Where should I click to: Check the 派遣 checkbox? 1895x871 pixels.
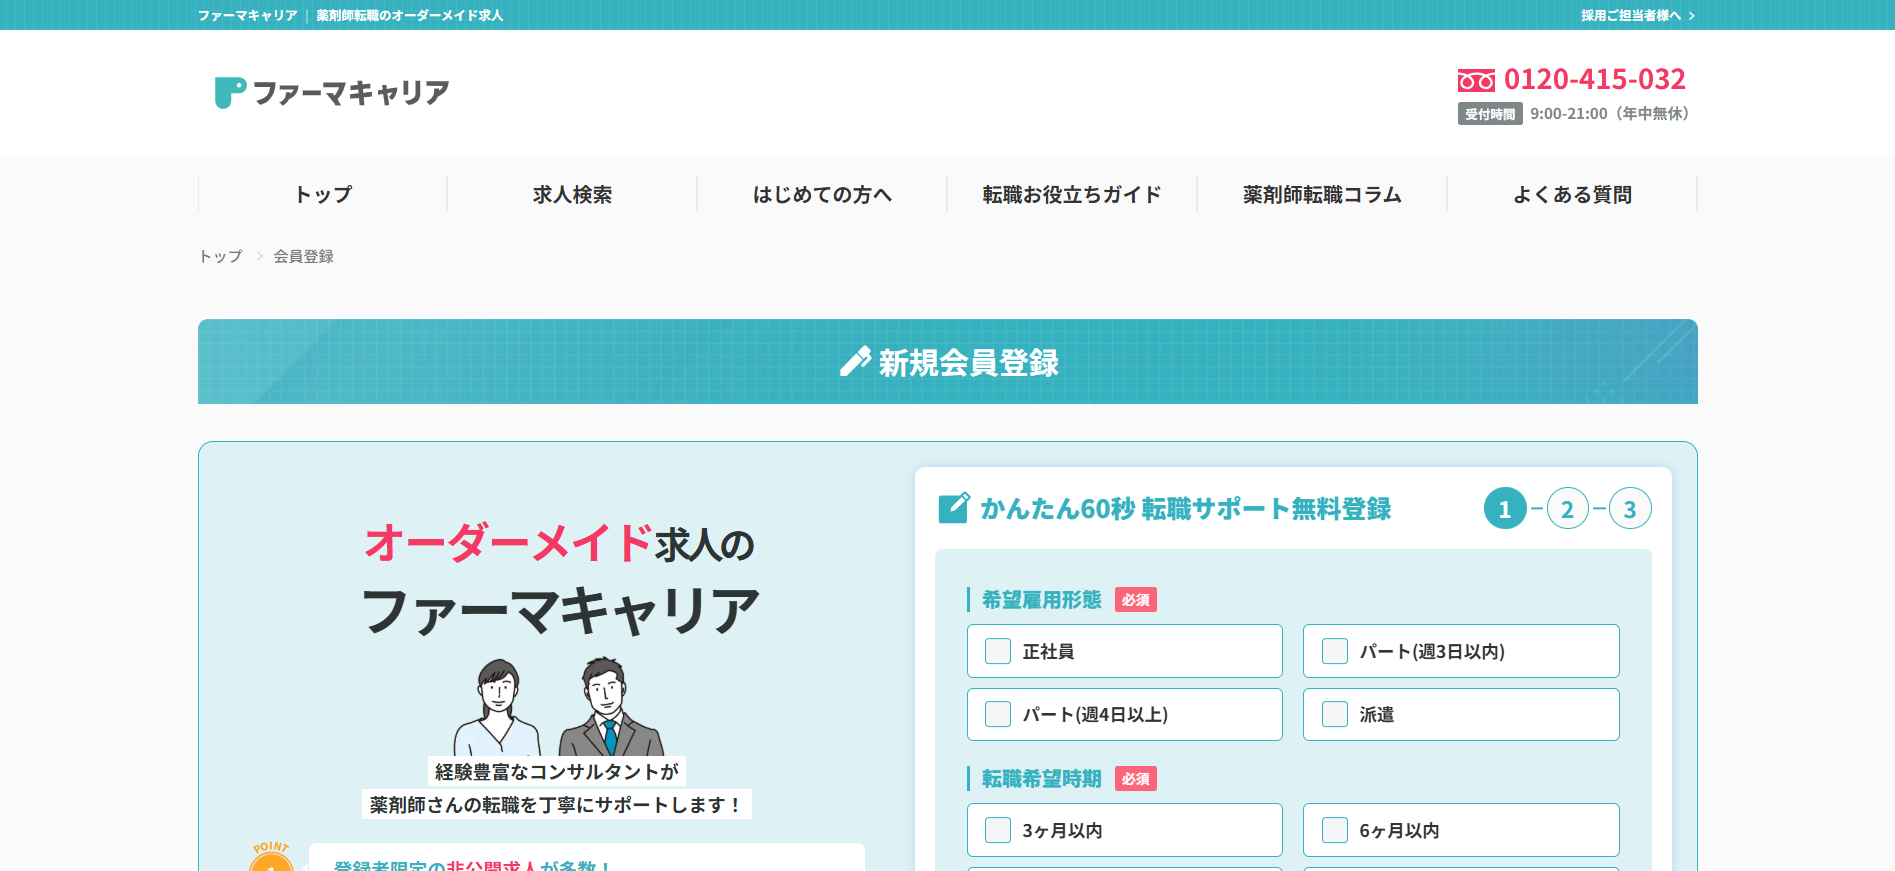coord(1335,714)
